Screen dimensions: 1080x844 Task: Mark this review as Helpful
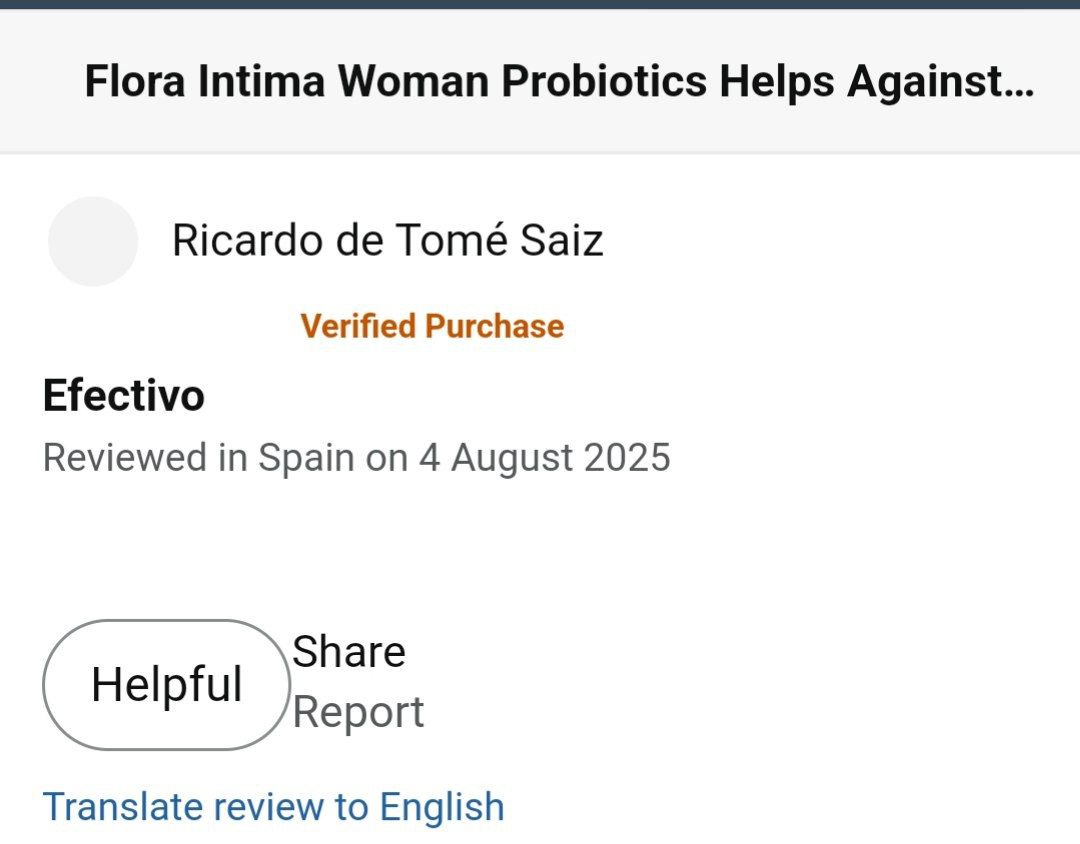pyautogui.click(x=166, y=685)
